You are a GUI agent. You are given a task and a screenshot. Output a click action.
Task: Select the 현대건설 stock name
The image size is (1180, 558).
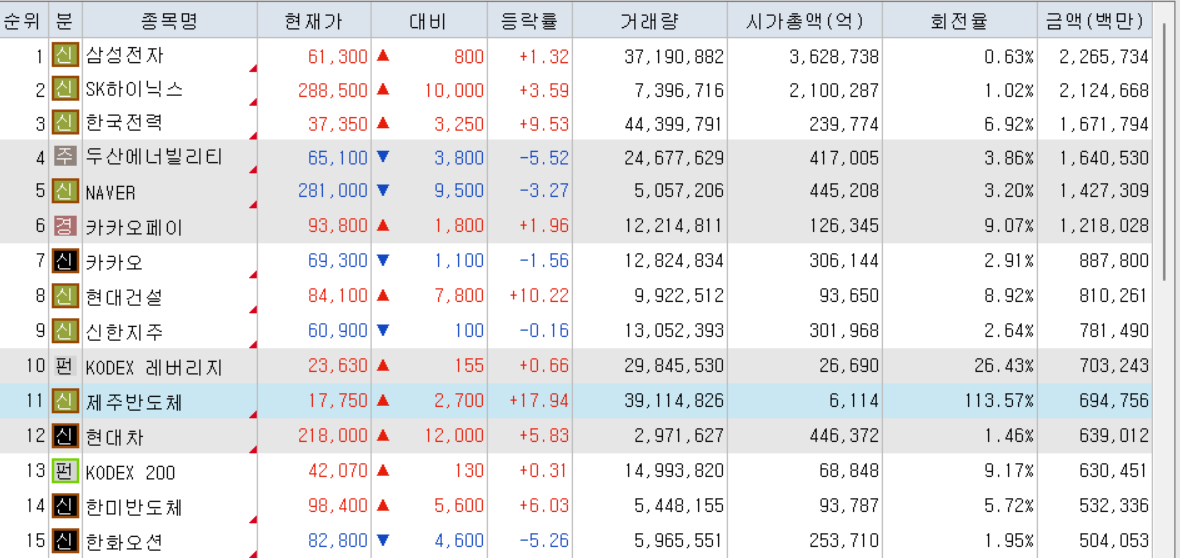coord(124,296)
